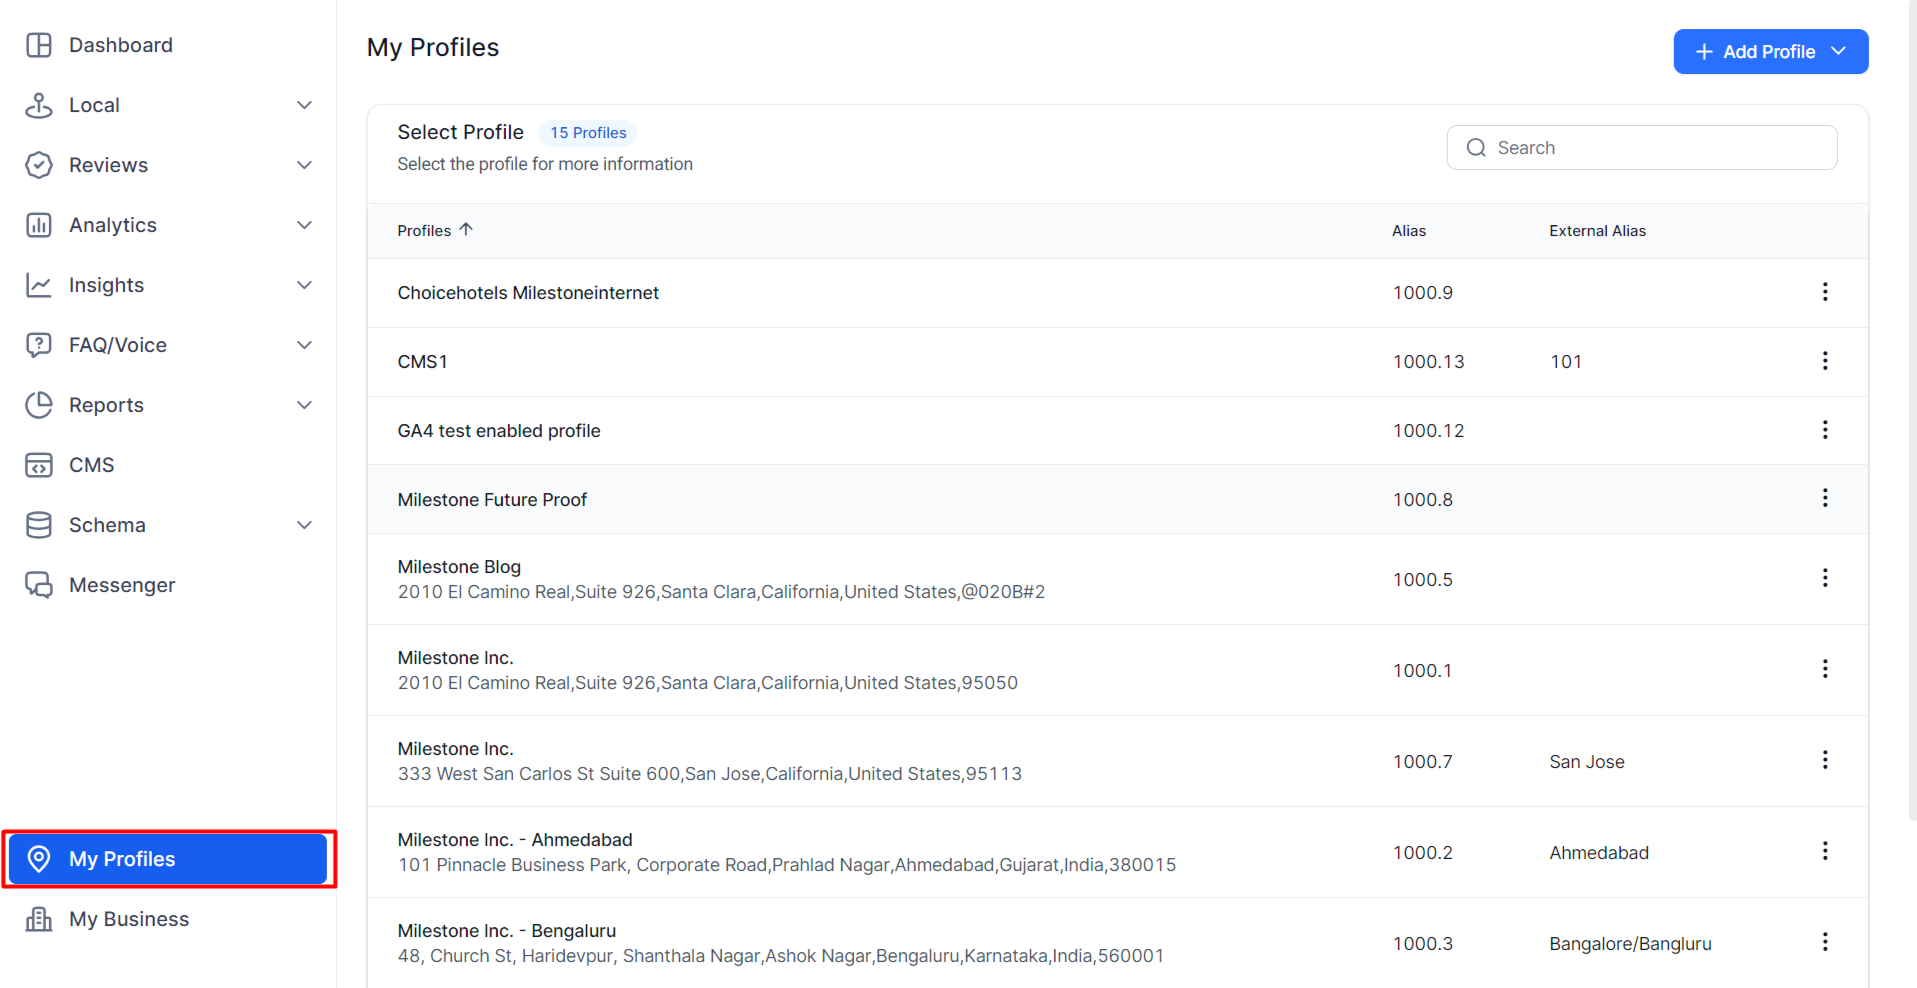
Task: Click the 101 Pinnacle Business Park address
Action: [787, 865]
